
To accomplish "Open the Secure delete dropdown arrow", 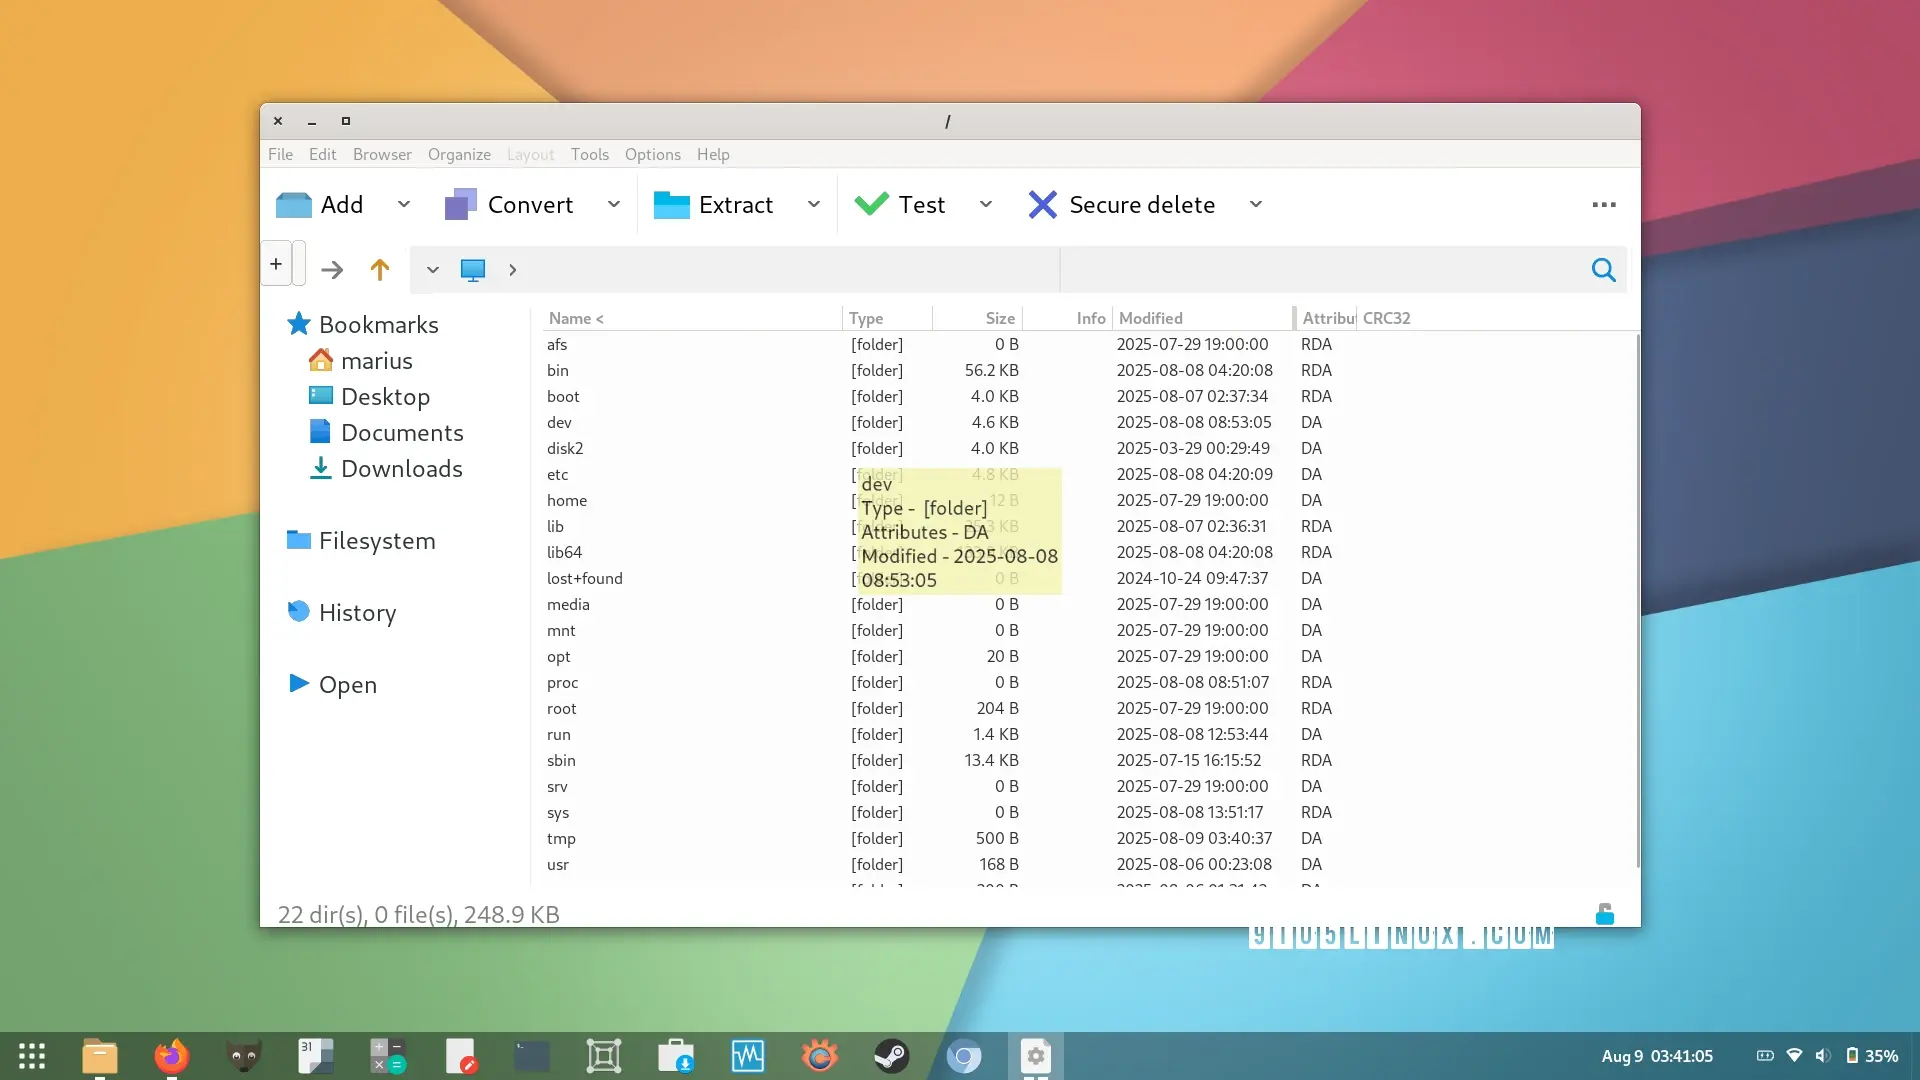I will [1256, 205].
